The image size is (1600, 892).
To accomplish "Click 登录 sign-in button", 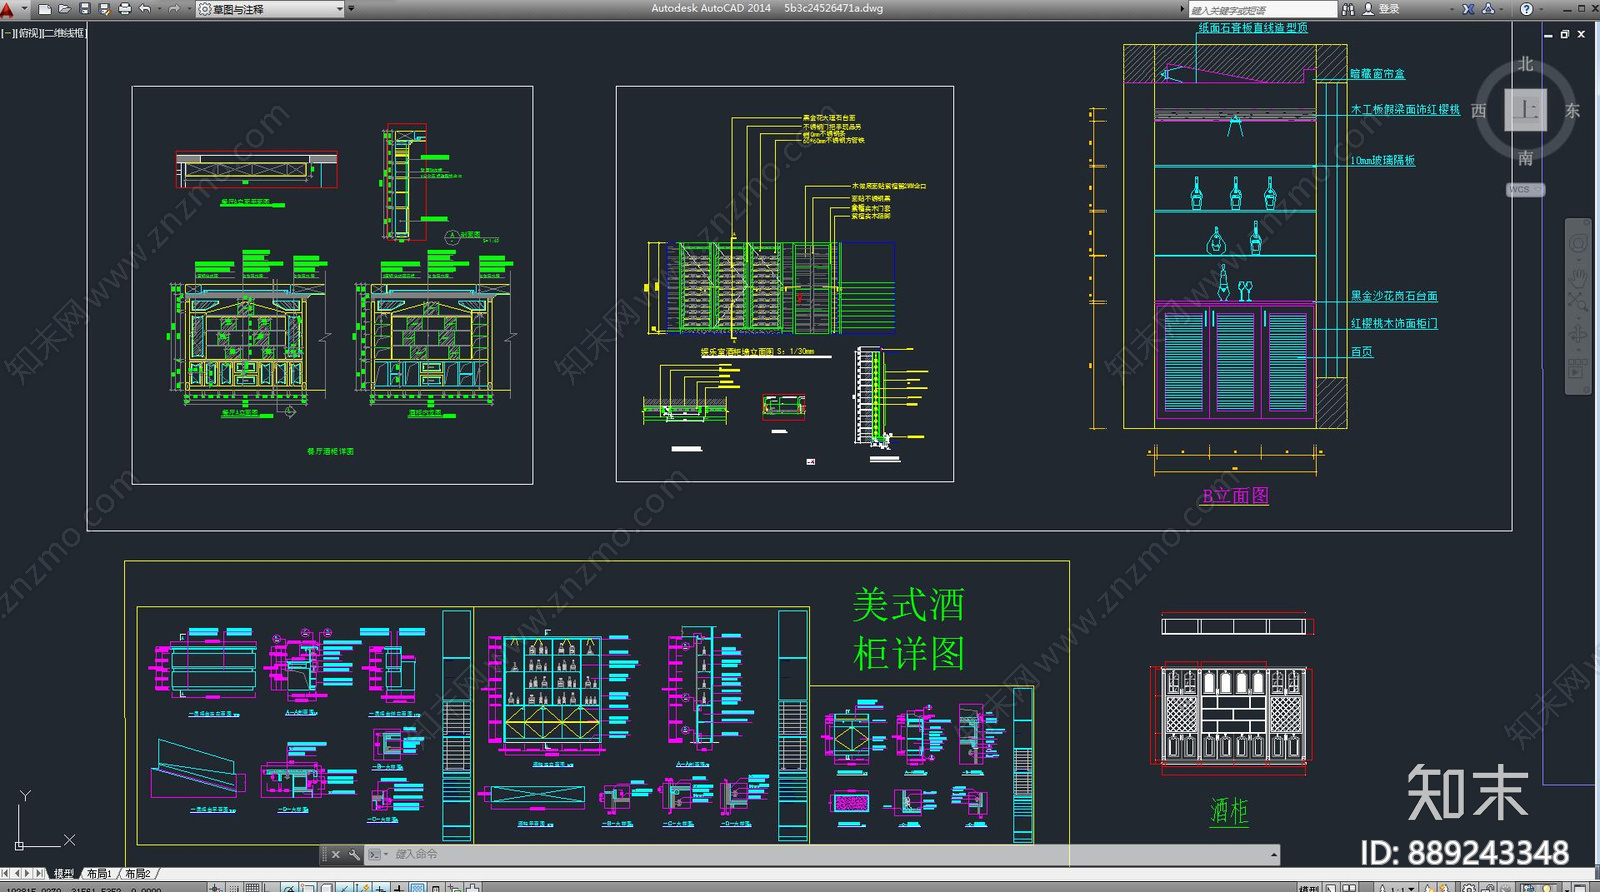I will [1389, 9].
